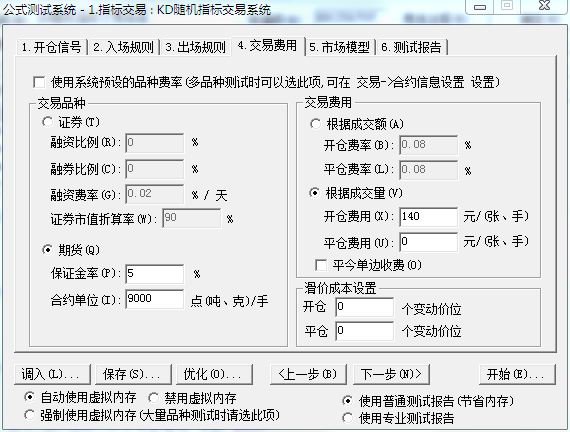Advance with 下一步(N)> button
The width and height of the screenshot is (570, 432).
[392, 374]
